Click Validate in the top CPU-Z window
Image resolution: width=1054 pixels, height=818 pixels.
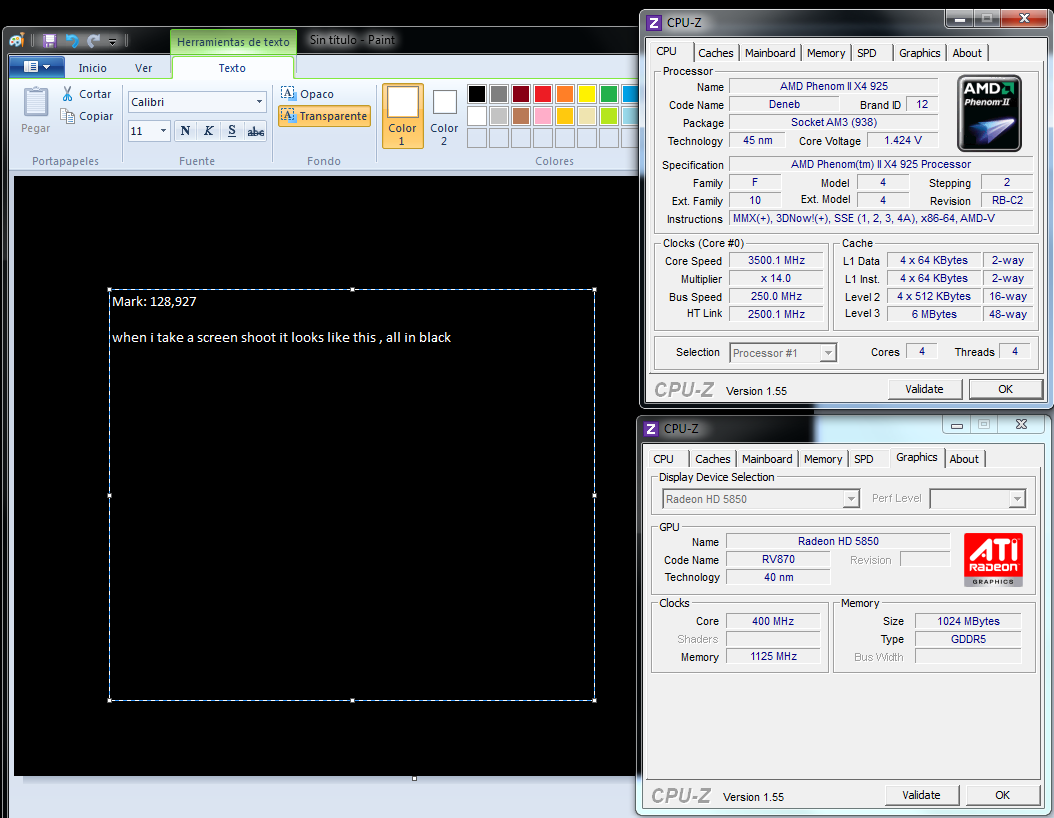[924, 389]
